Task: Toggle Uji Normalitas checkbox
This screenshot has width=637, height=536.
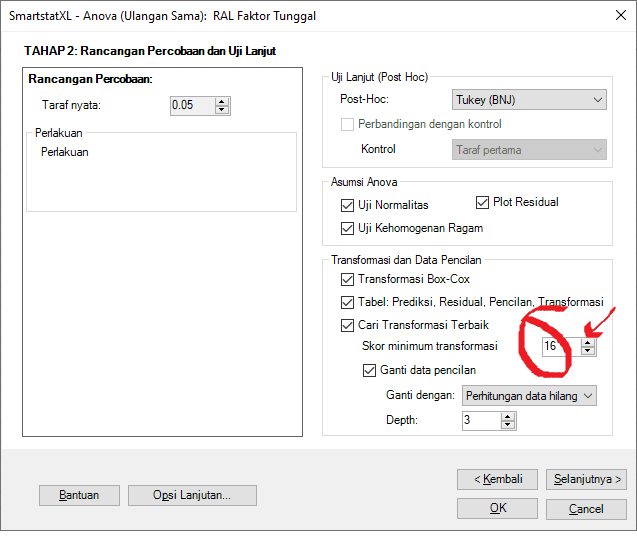Action: click(x=348, y=205)
